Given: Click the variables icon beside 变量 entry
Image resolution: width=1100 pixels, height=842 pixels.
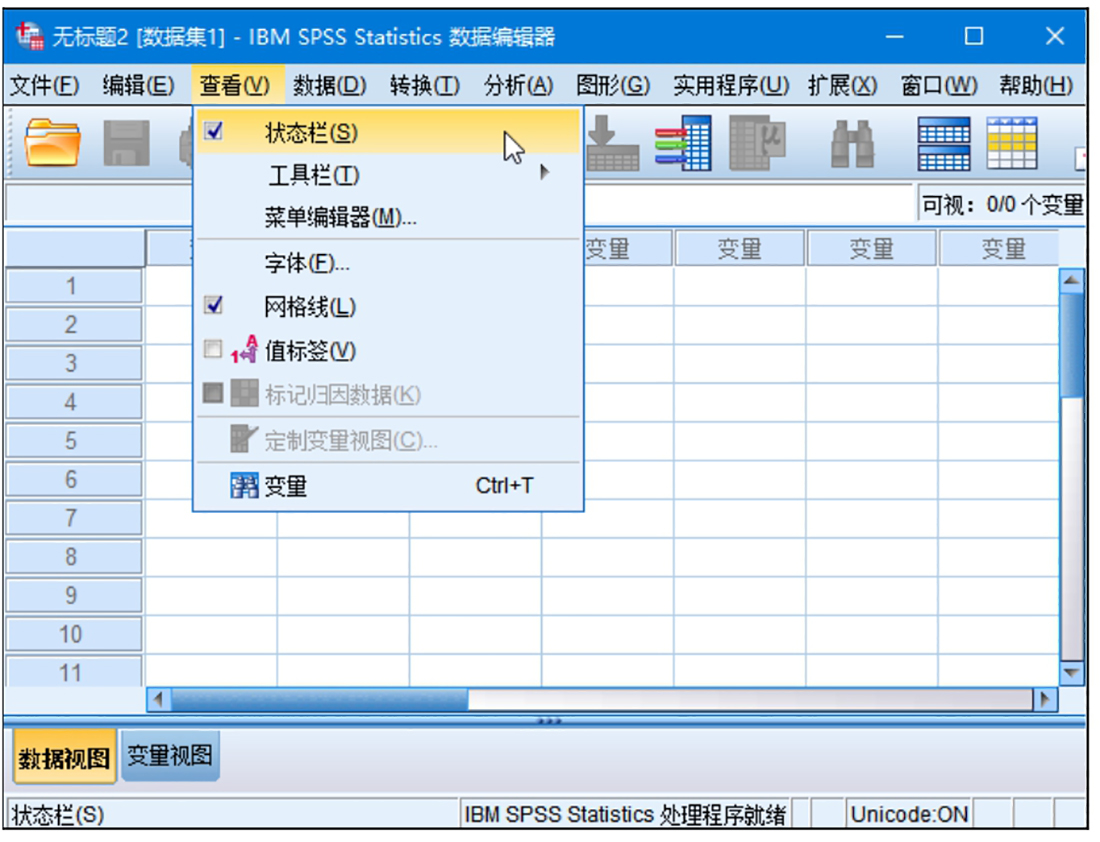Looking at the screenshot, I should click(244, 486).
